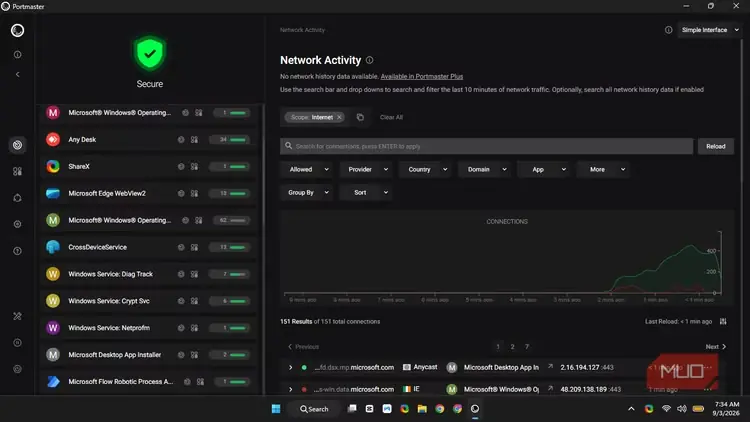Image resolution: width=750 pixels, height=422 pixels.
Task: Collapse the sidebar with the left chevron
Action: 17,74
